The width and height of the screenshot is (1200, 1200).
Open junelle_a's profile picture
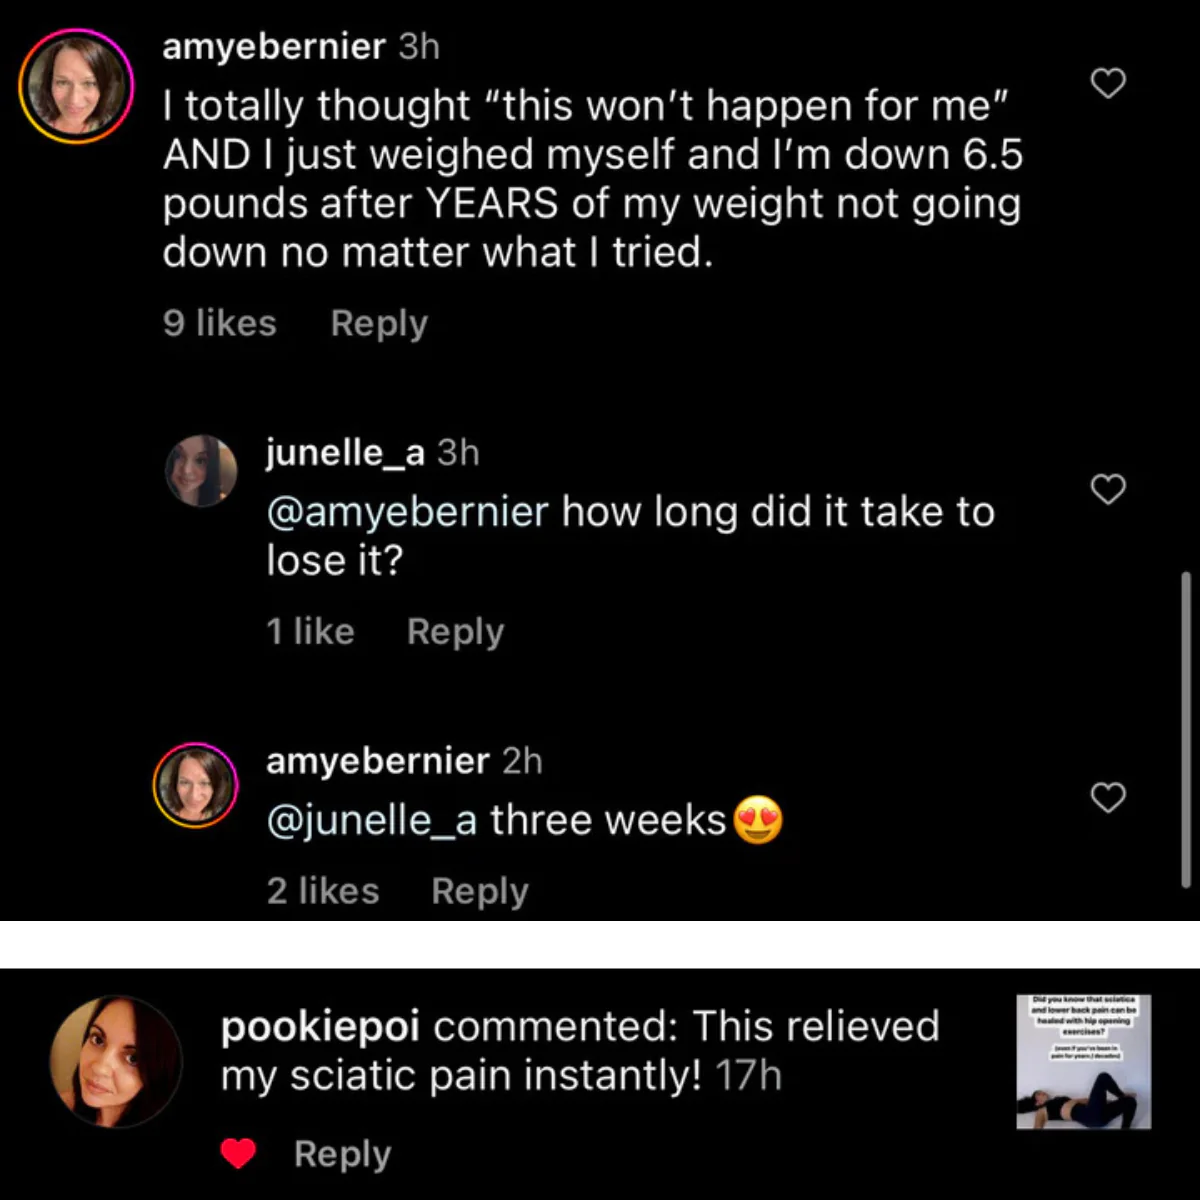201,470
